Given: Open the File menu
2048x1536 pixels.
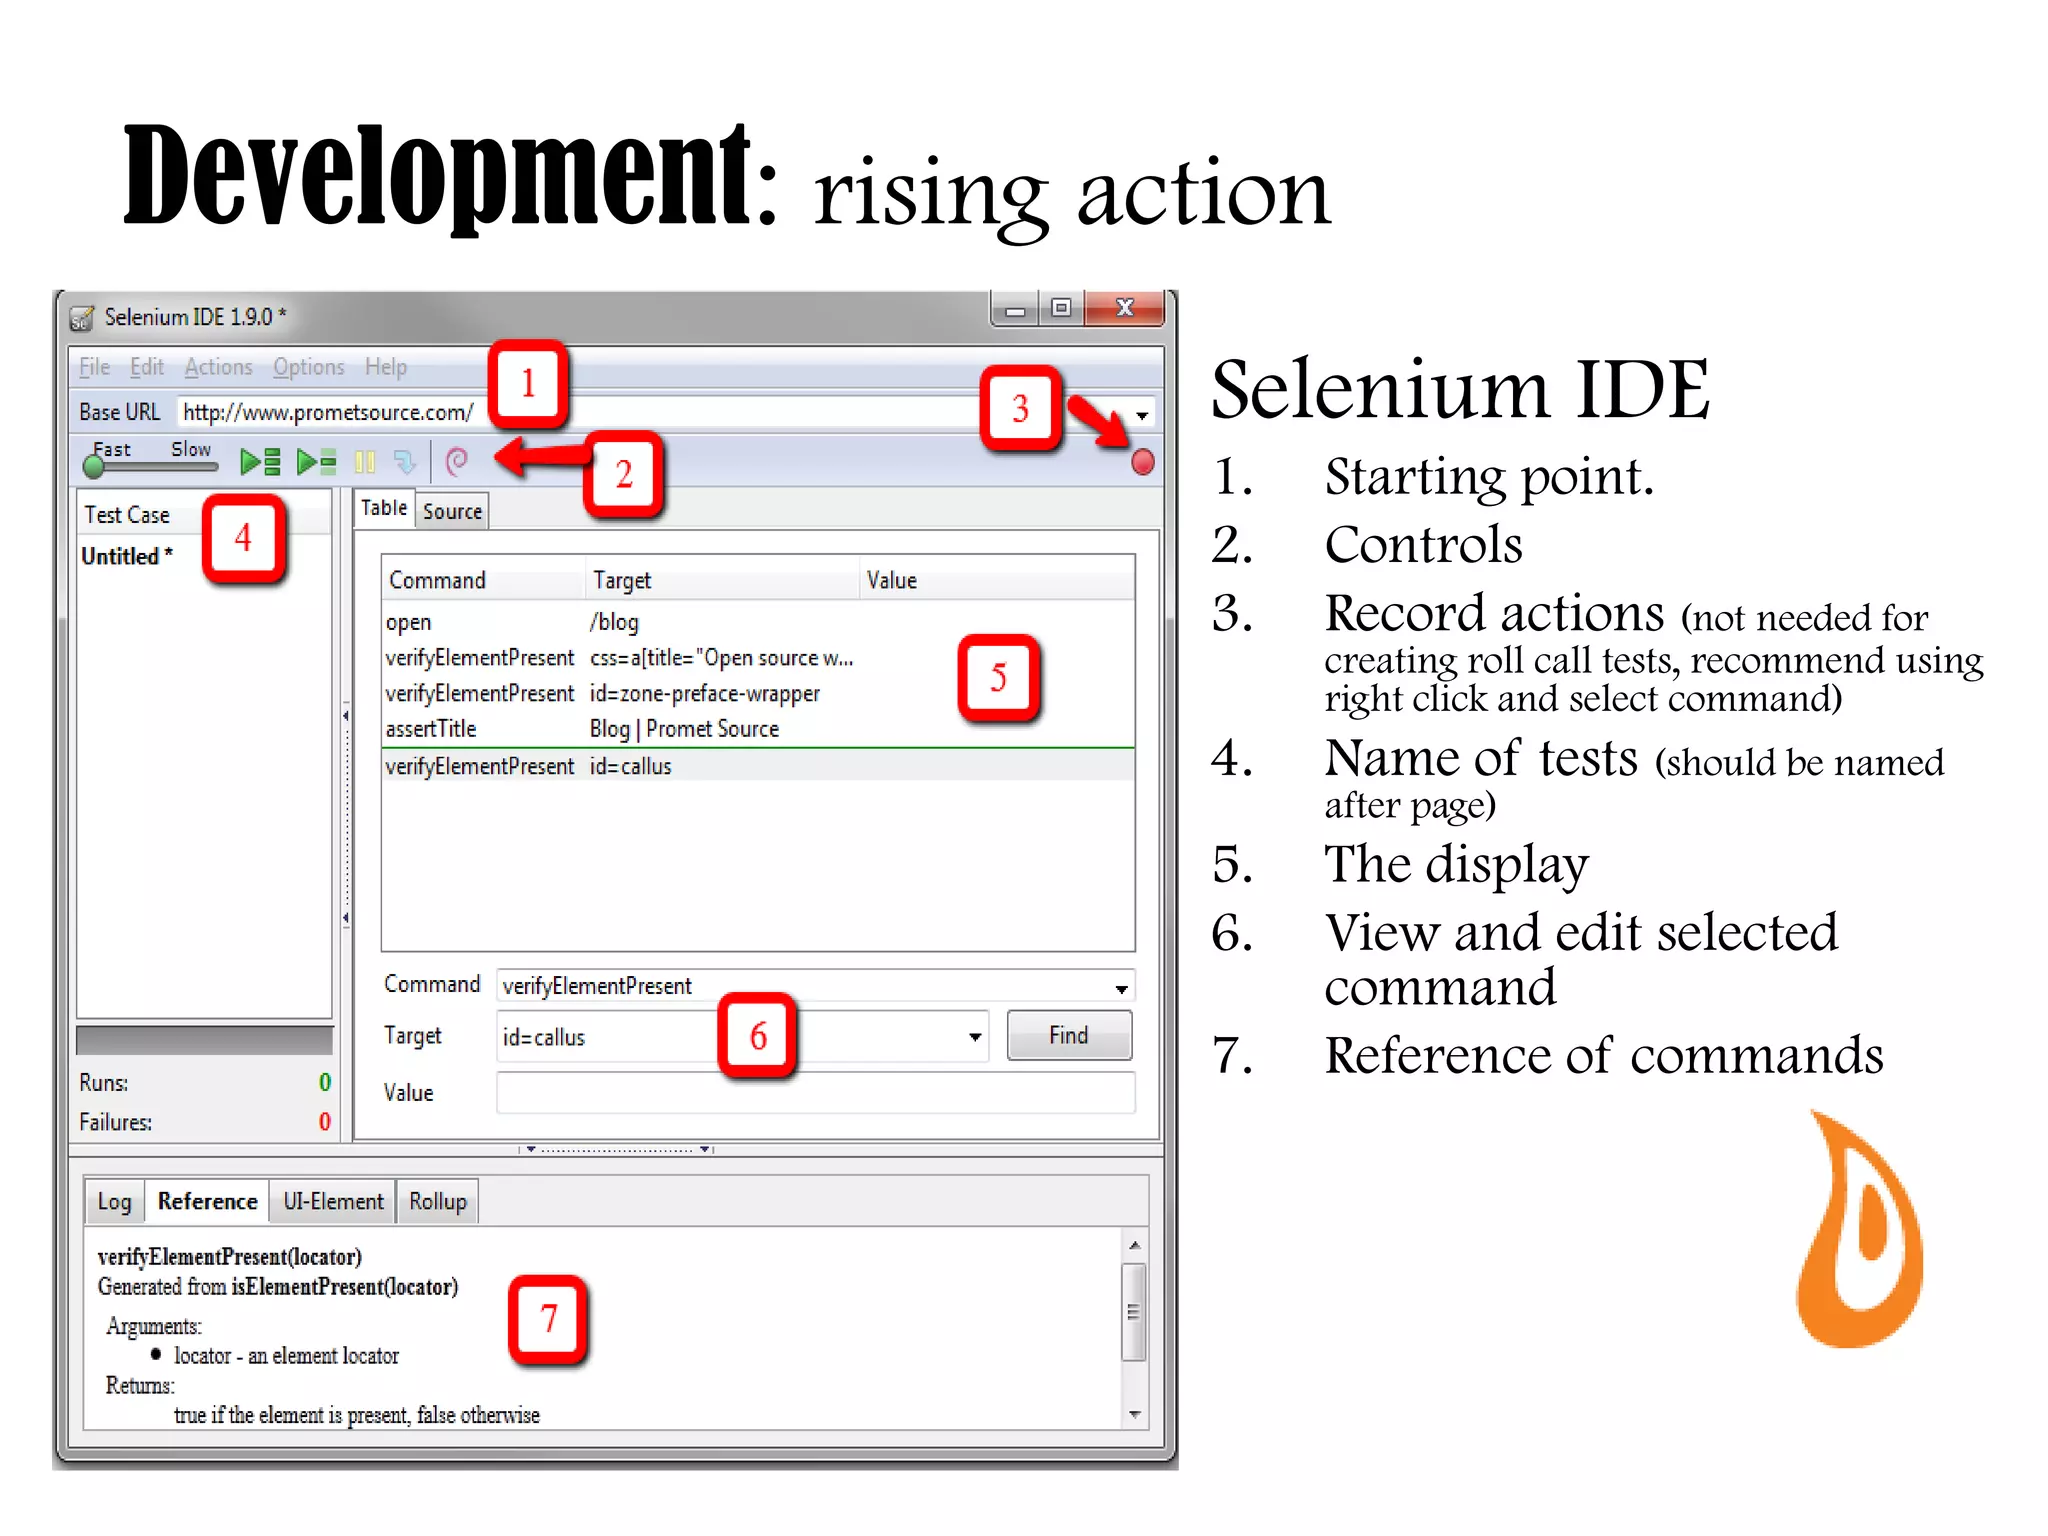Looking at the screenshot, I should pyautogui.click(x=94, y=367).
